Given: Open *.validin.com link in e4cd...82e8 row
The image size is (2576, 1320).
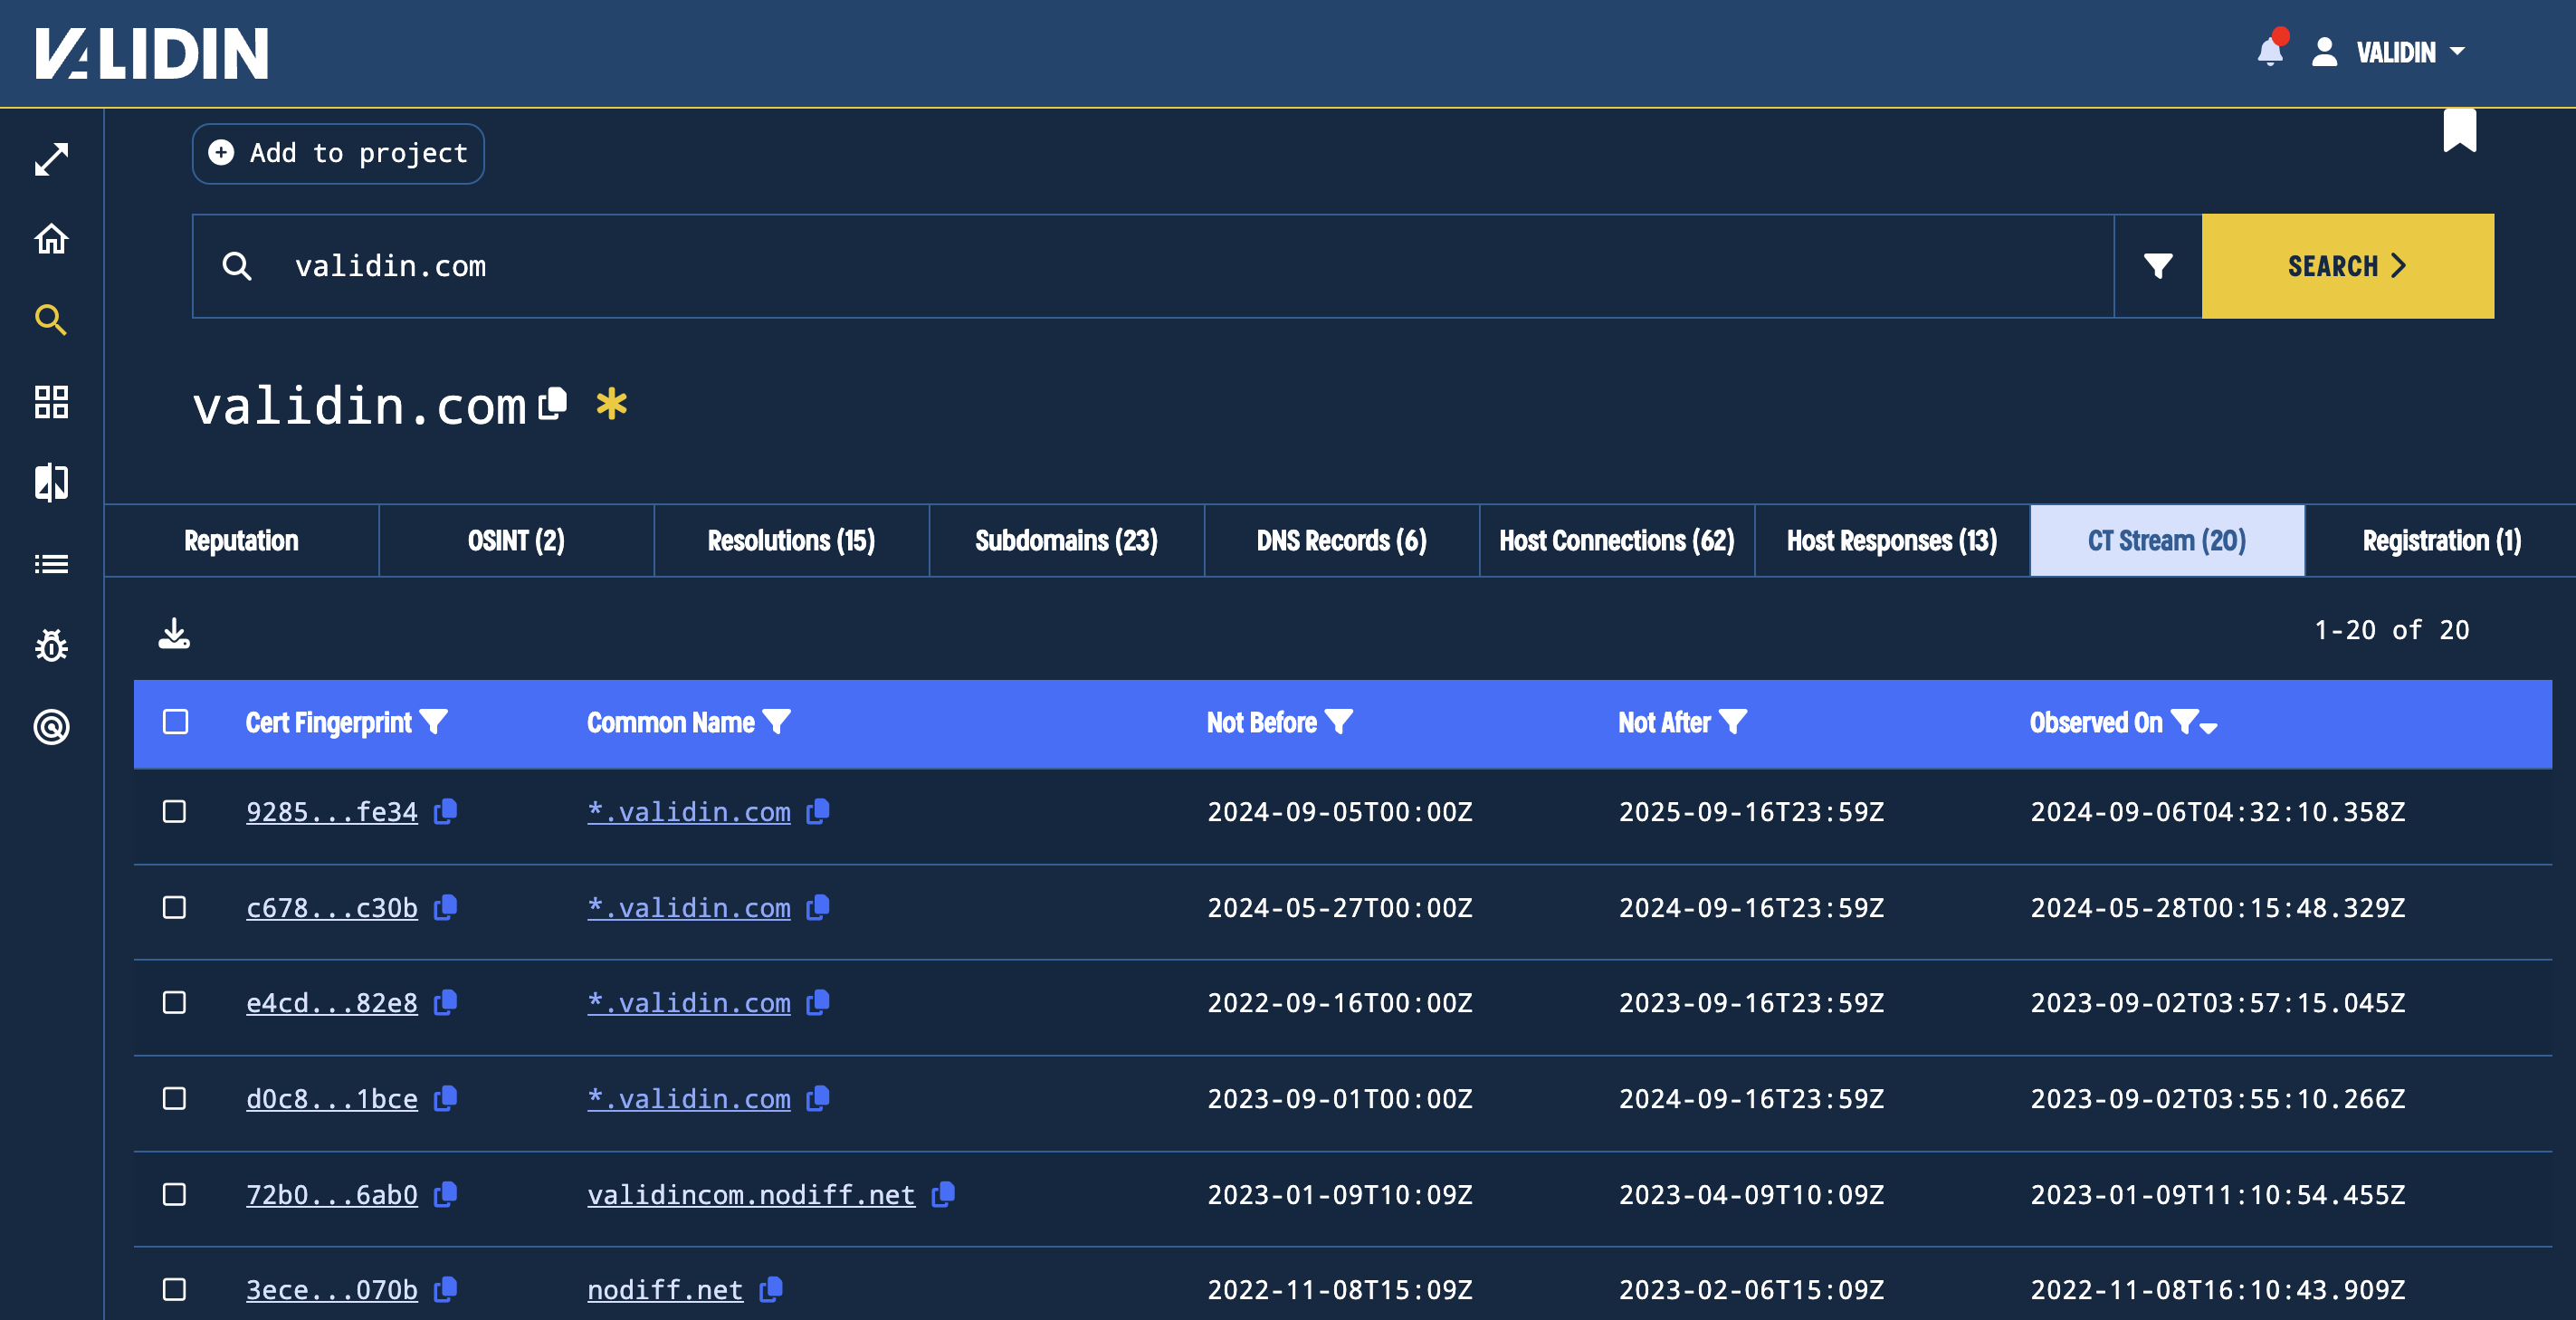Looking at the screenshot, I should [689, 1003].
